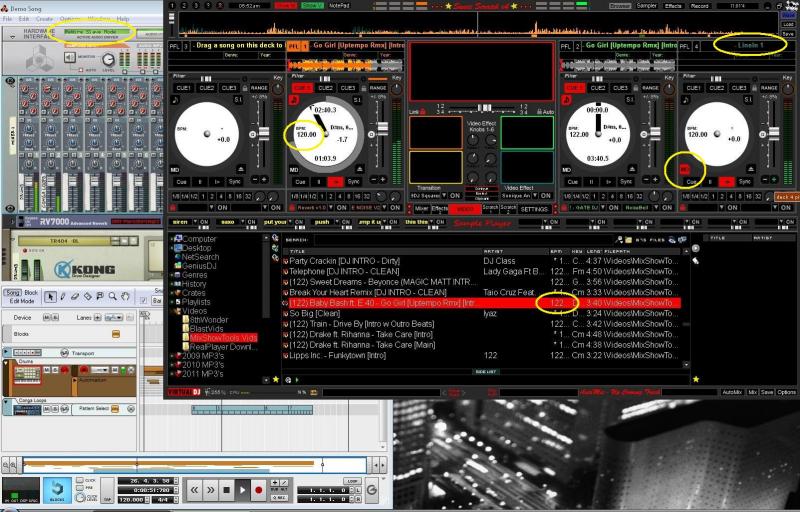The width and height of the screenshot is (800, 512).
Task: Expand the 2009 MP3's folder
Action: click(x=172, y=355)
